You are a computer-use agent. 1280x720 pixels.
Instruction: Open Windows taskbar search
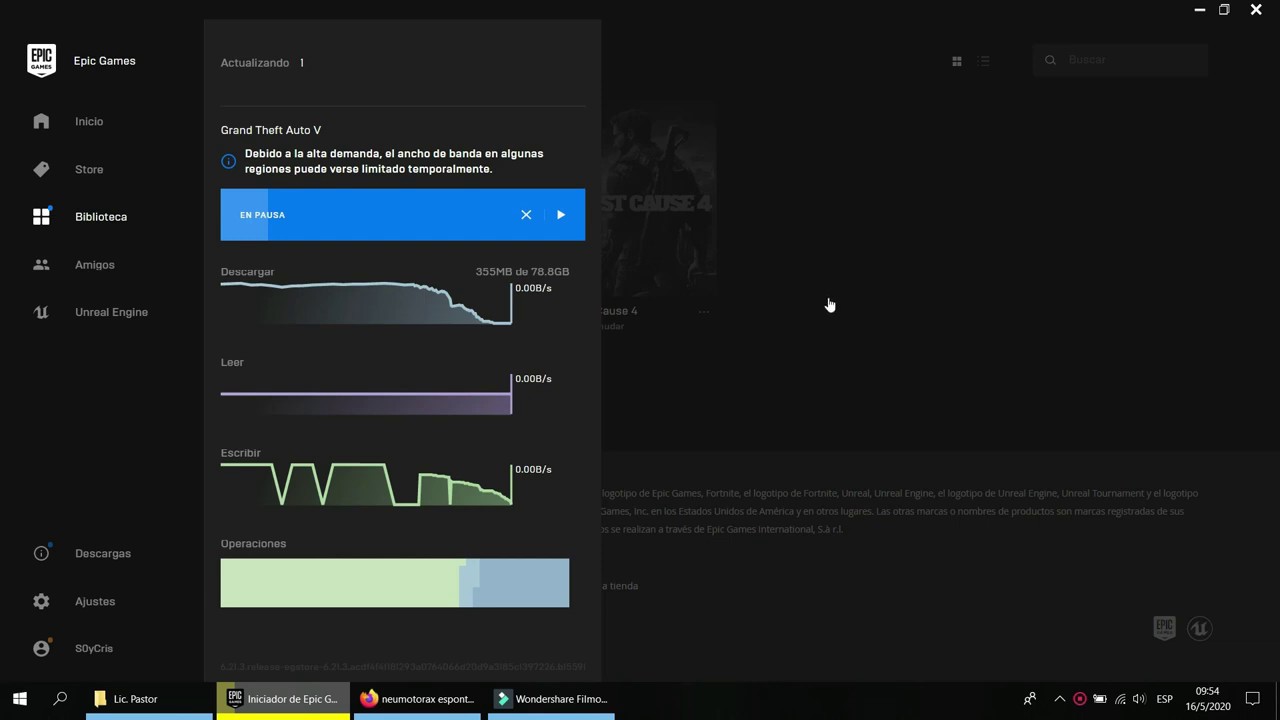click(60, 699)
